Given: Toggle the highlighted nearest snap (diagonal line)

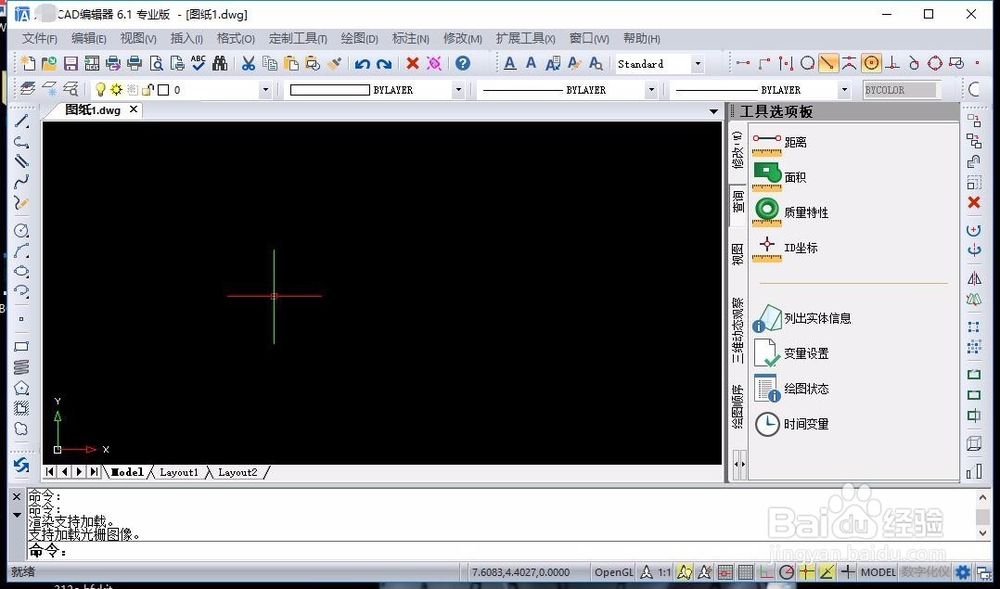Looking at the screenshot, I should pos(828,63).
